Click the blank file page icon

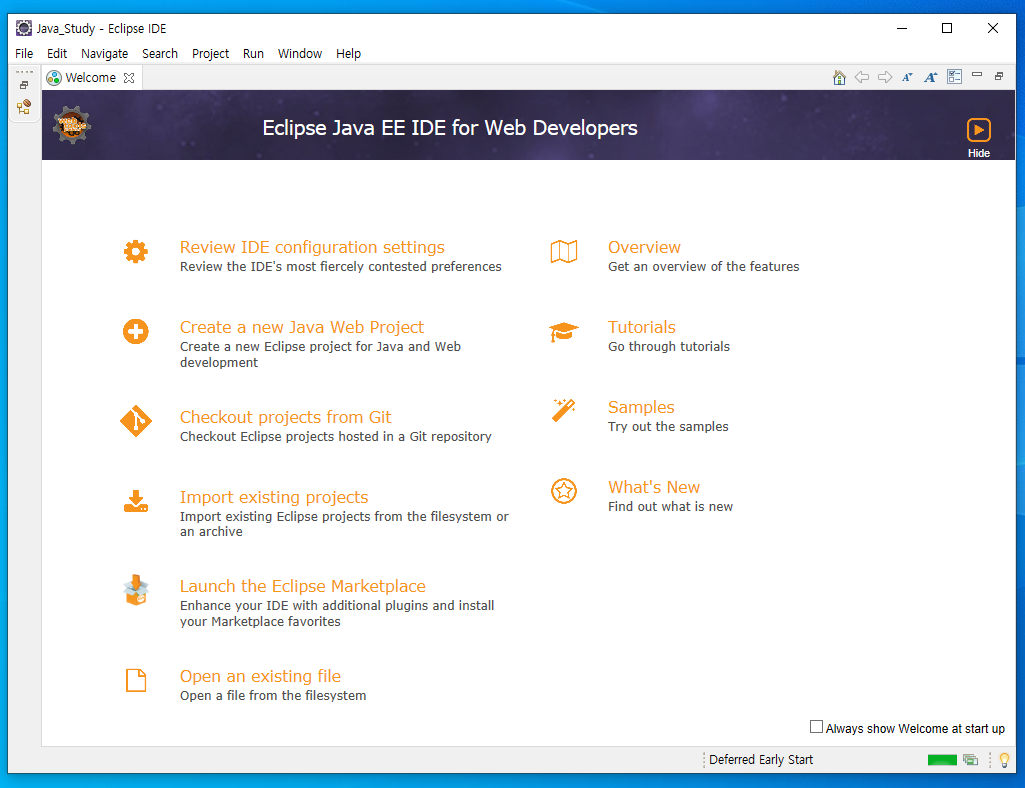point(136,680)
